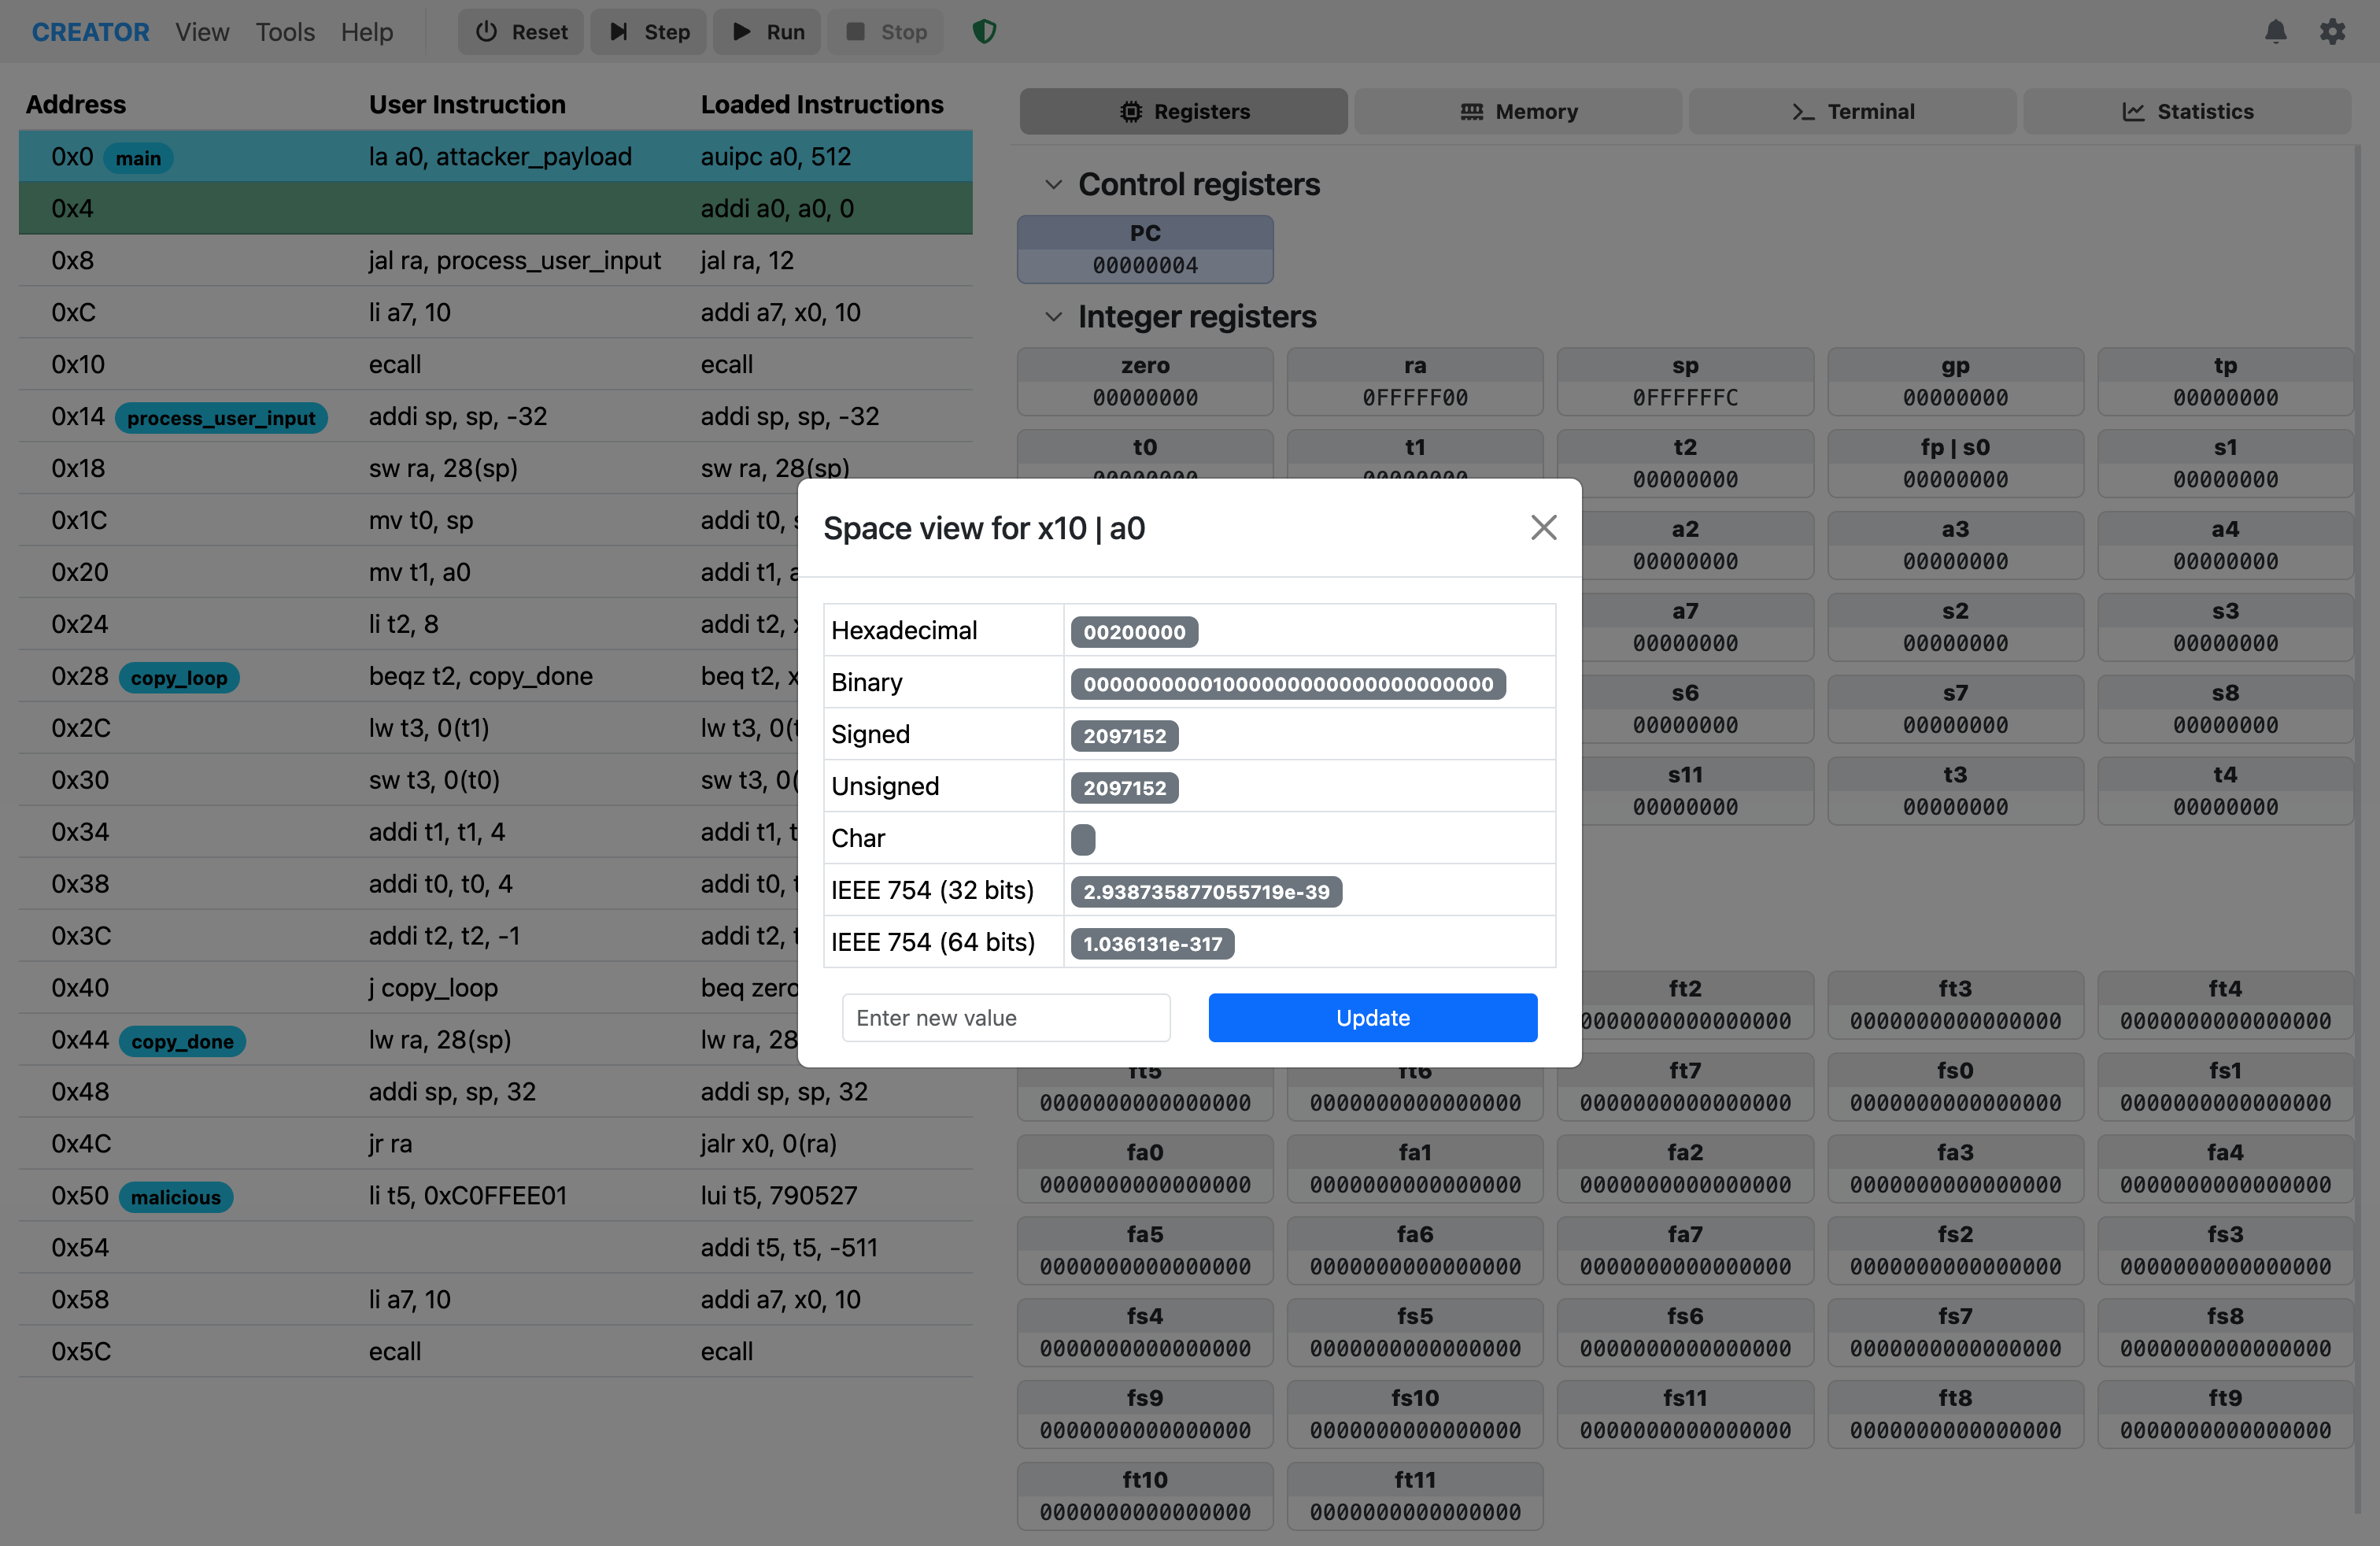Image resolution: width=2380 pixels, height=1546 pixels.
Task: Click the Hexadecimal value badge 00200000
Action: click(x=1133, y=631)
